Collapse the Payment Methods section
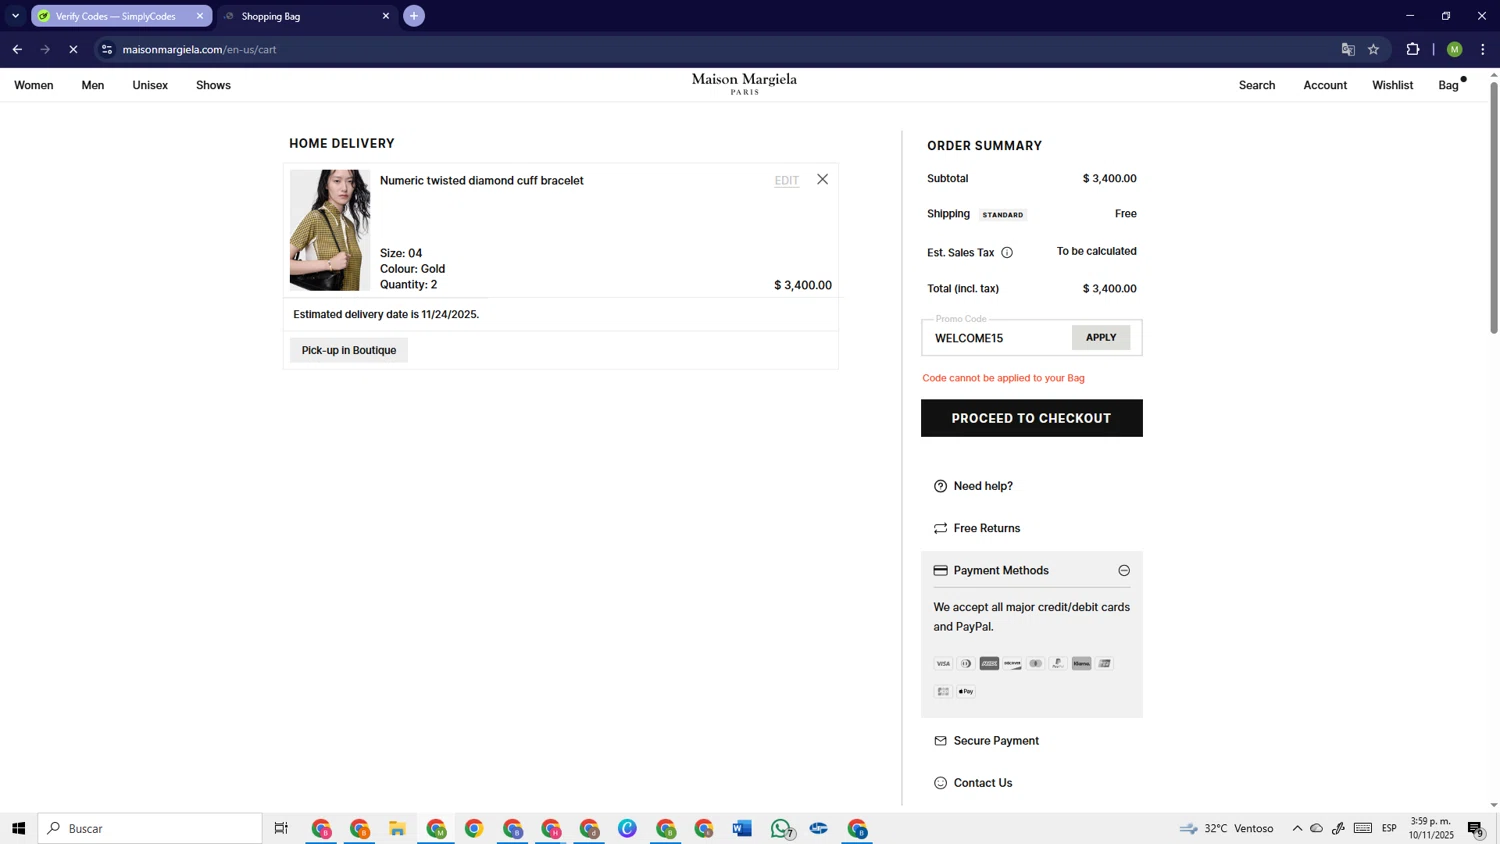The width and height of the screenshot is (1500, 844). point(1124,571)
